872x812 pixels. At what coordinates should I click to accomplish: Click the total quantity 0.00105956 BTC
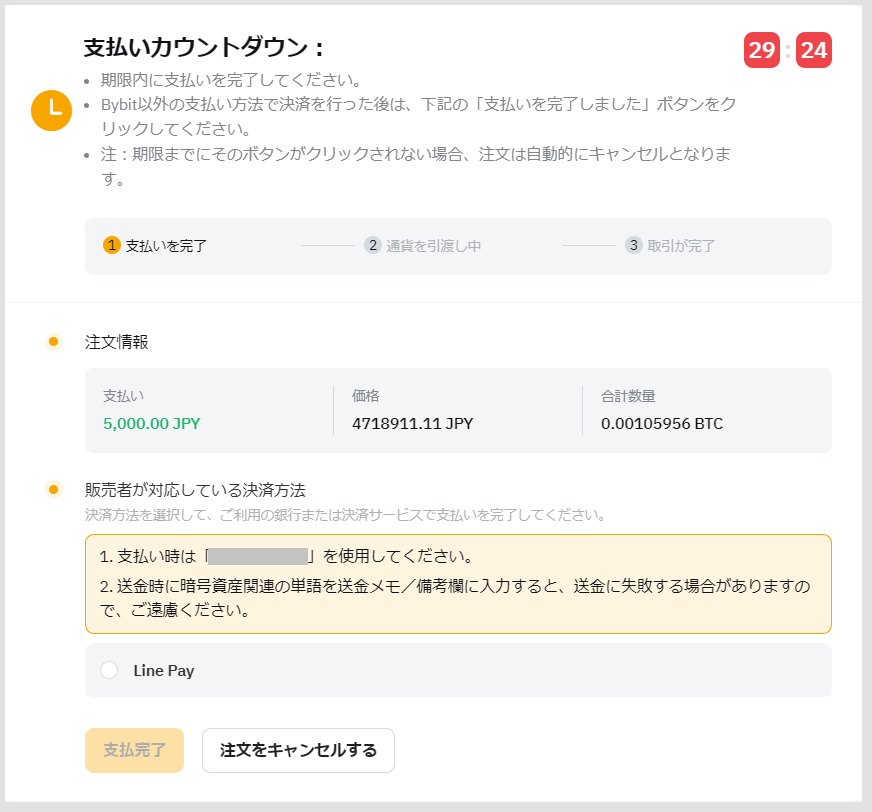click(x=661, y=423)
